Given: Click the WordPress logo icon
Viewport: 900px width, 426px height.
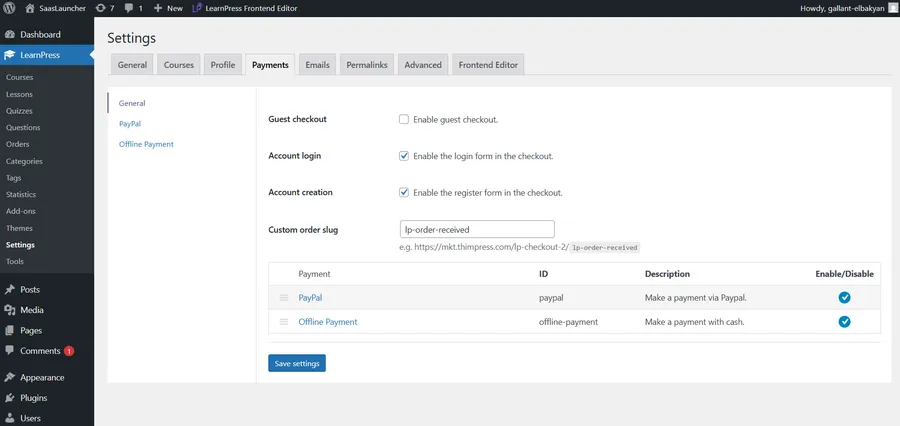Looking at the screenshot, I should 9,8.
